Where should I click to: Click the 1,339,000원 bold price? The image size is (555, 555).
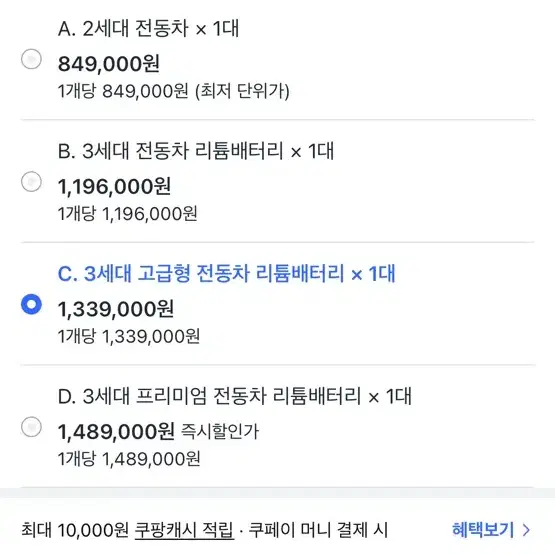[x=116, y=309]
